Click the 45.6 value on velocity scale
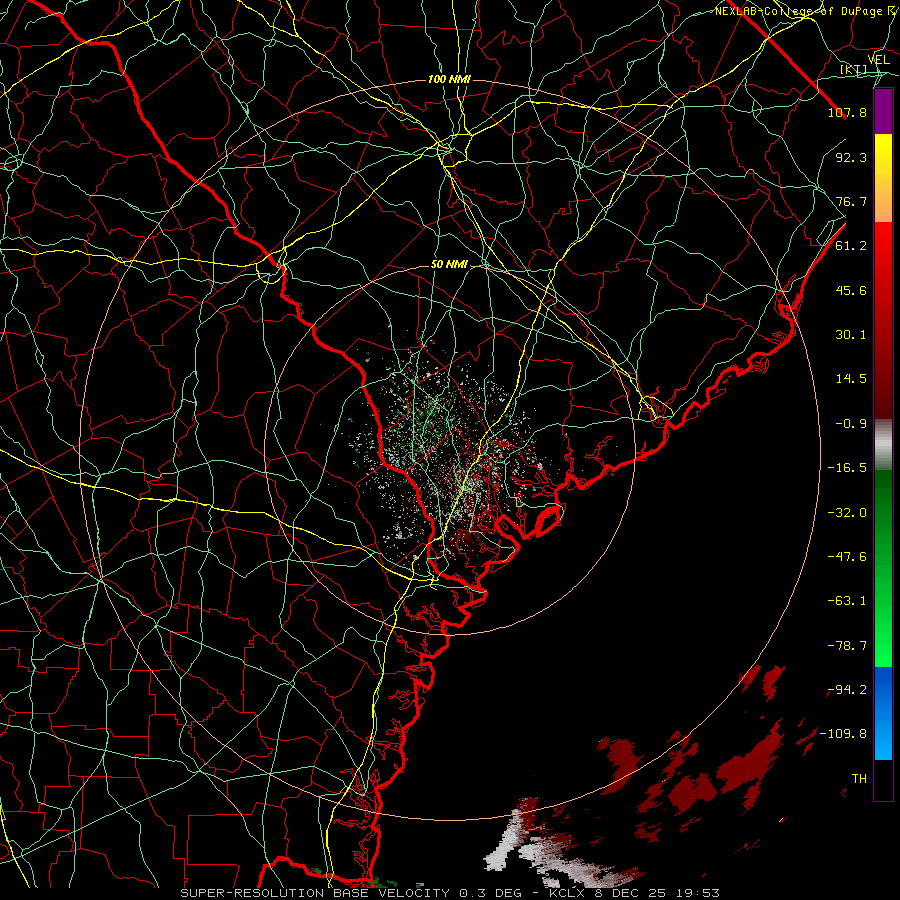The height and width of the screenshot is (900, 900). pyautogui.click(x=851, y=290)
